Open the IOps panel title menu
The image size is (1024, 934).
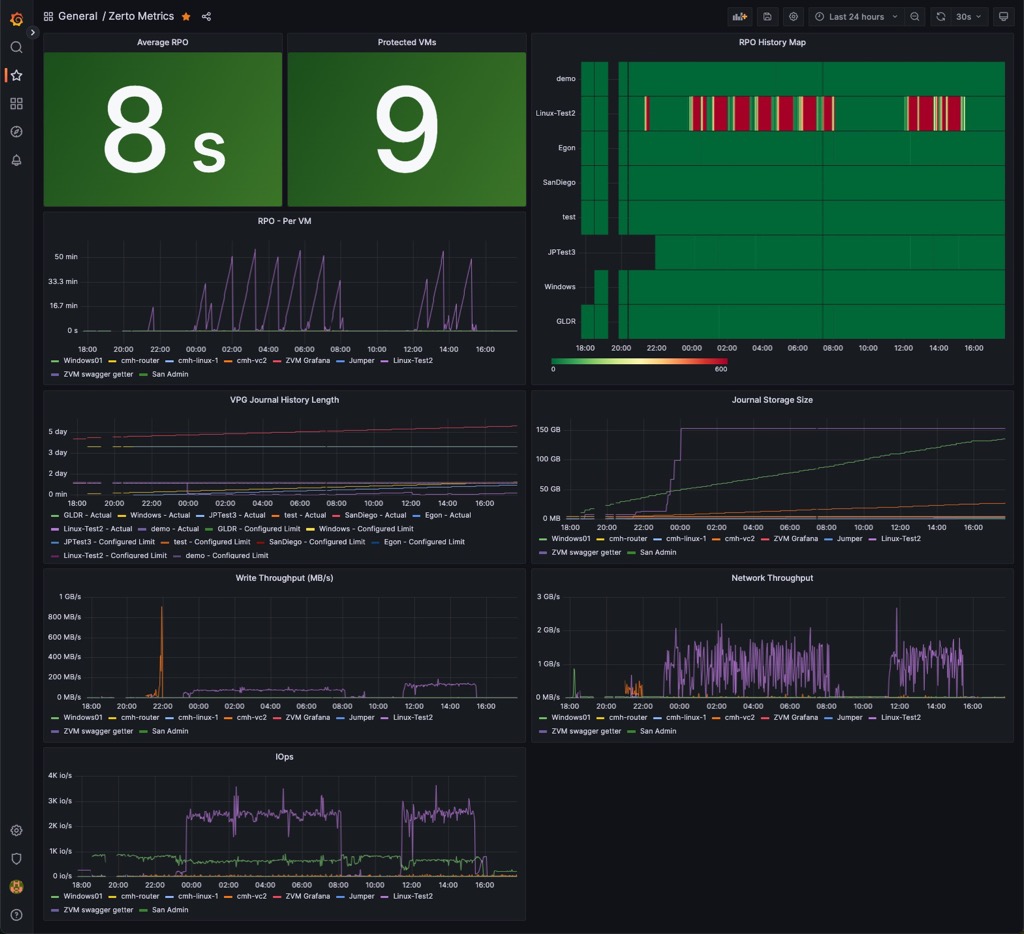click(284, 757)
